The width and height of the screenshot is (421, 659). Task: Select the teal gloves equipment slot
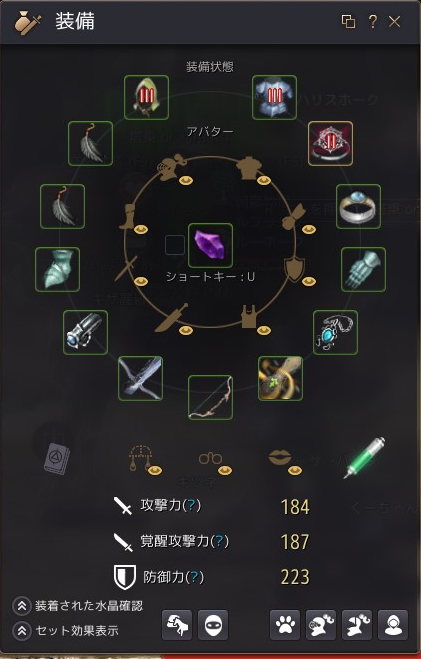tap(363, 269)
